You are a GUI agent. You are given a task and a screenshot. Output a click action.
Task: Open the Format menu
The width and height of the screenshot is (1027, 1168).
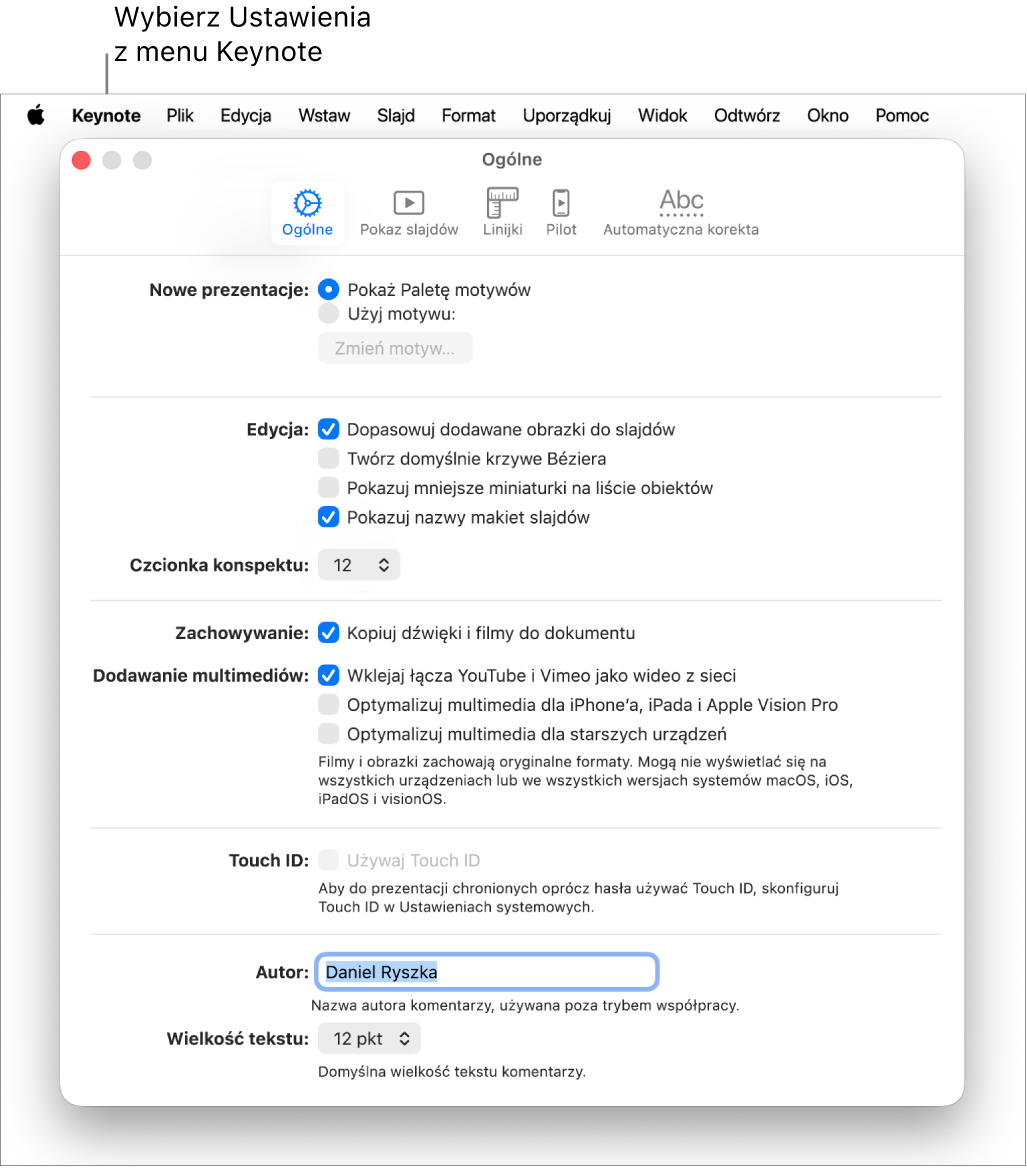click(468, 115)
